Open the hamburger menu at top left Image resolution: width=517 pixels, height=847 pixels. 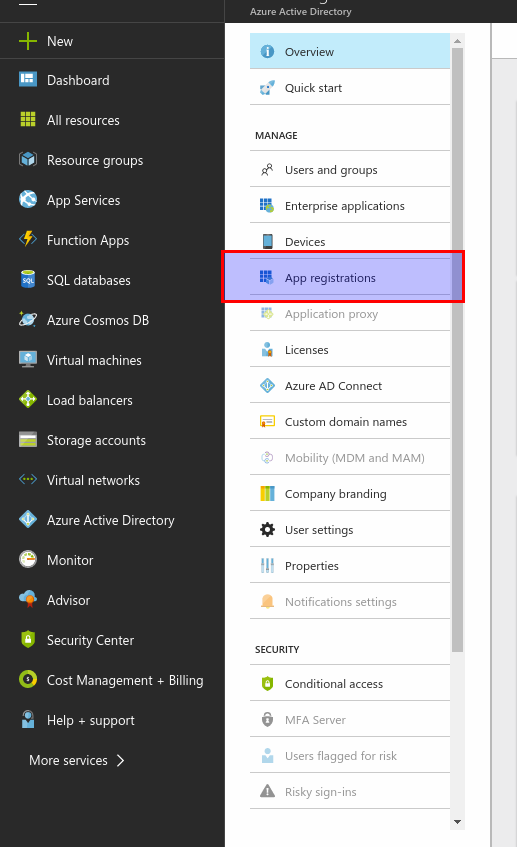[28, 2]
